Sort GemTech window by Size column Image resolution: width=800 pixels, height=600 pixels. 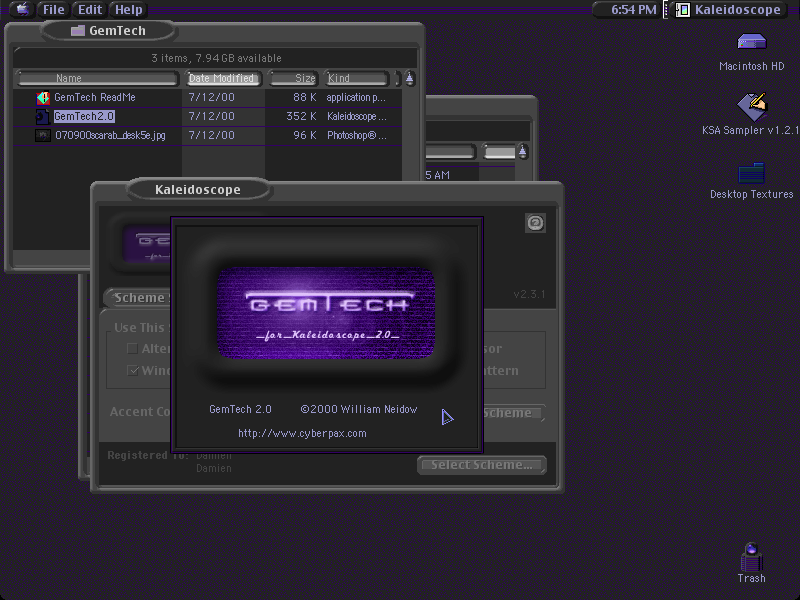point(293,78)
